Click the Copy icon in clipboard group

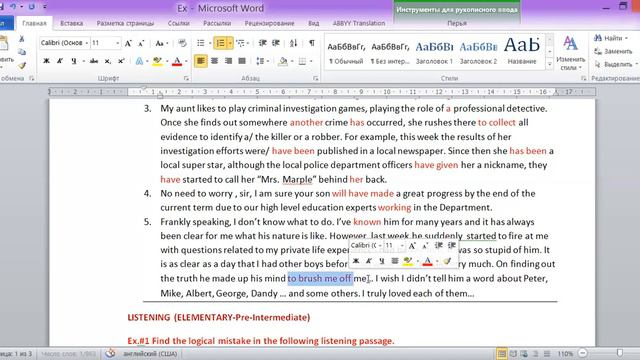[22, 52]
